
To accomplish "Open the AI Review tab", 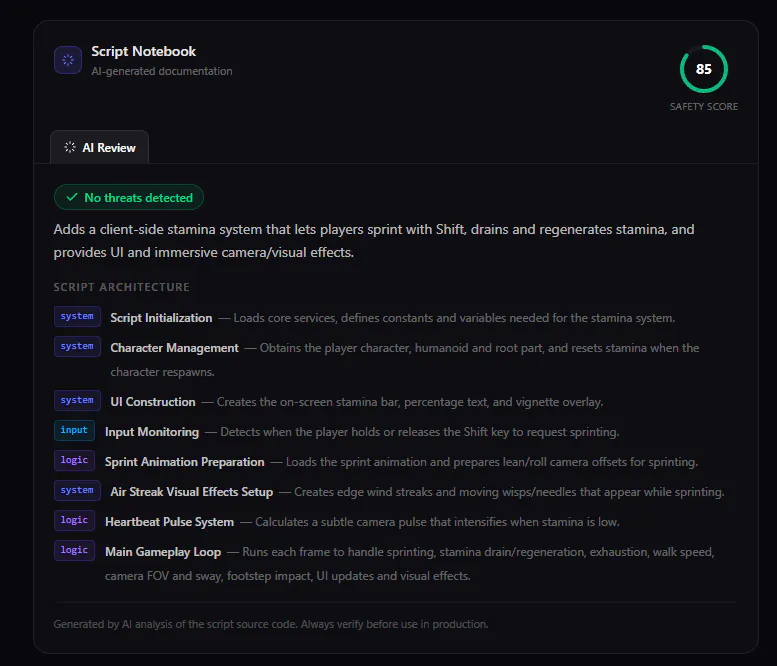I will (x=100, y=147).
